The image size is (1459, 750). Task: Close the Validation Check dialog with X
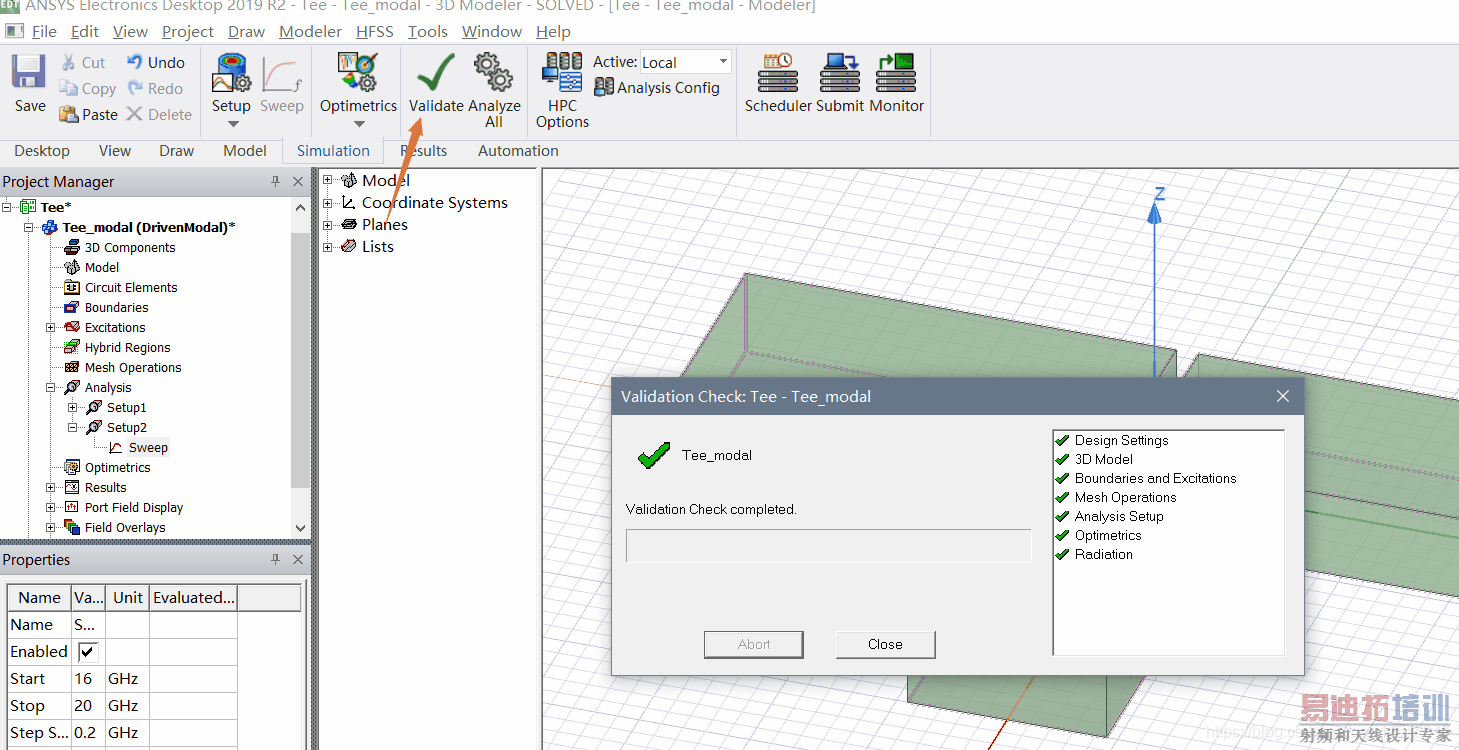coord(1283,396)
